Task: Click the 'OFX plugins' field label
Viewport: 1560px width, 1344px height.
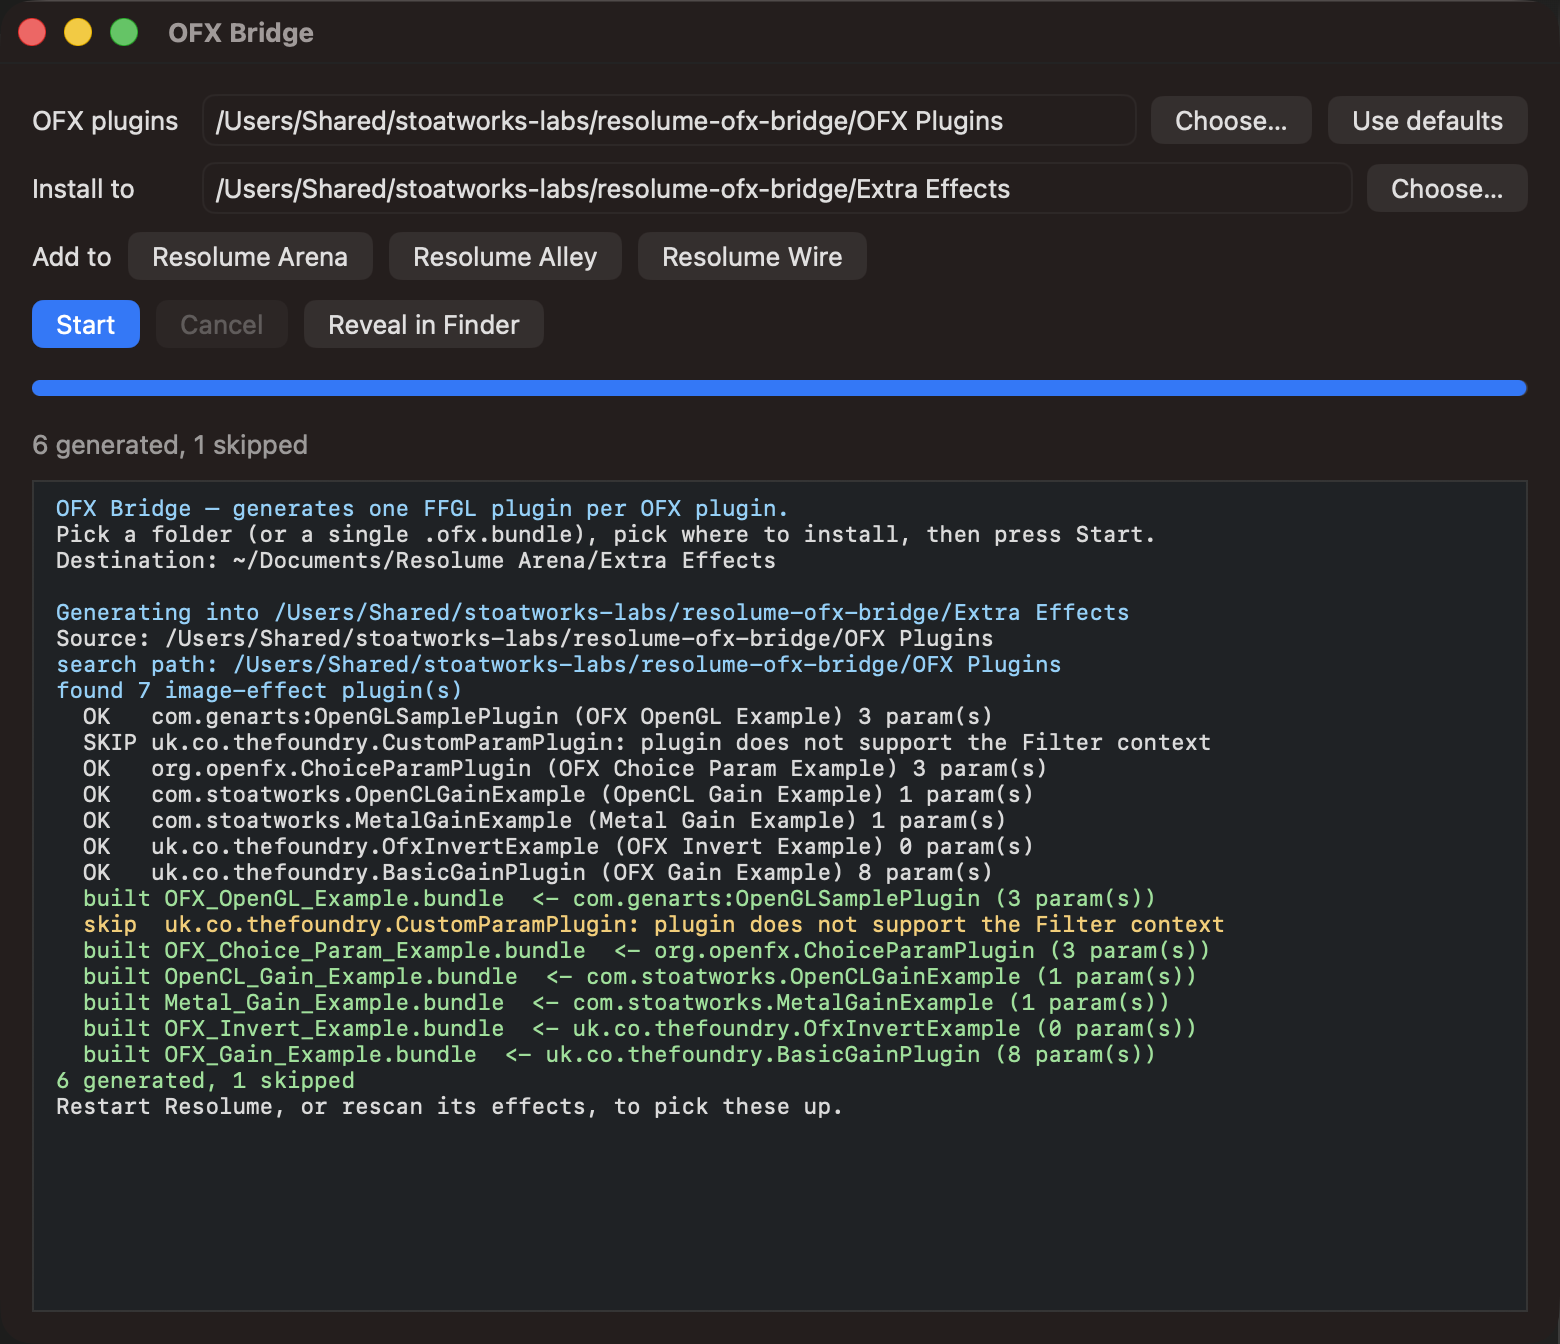Action: point(105,121)
